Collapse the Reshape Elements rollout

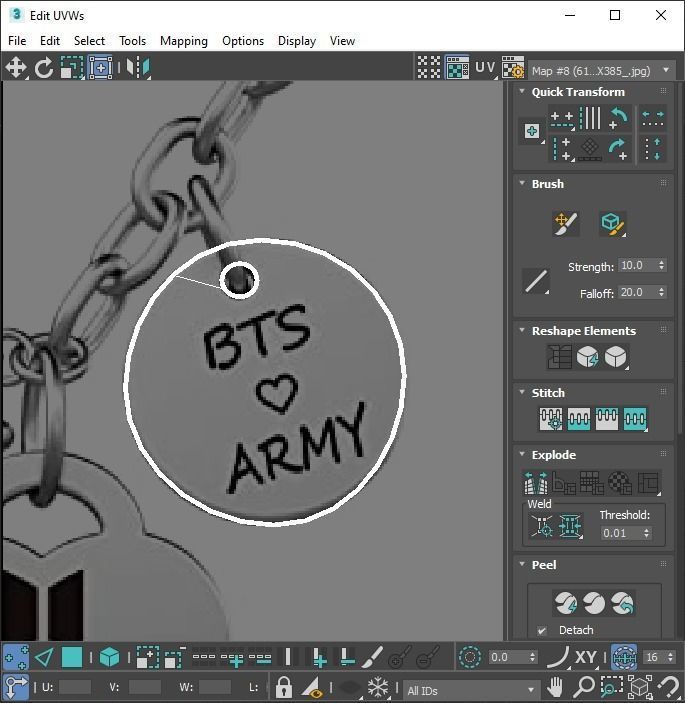pos(522,330)
